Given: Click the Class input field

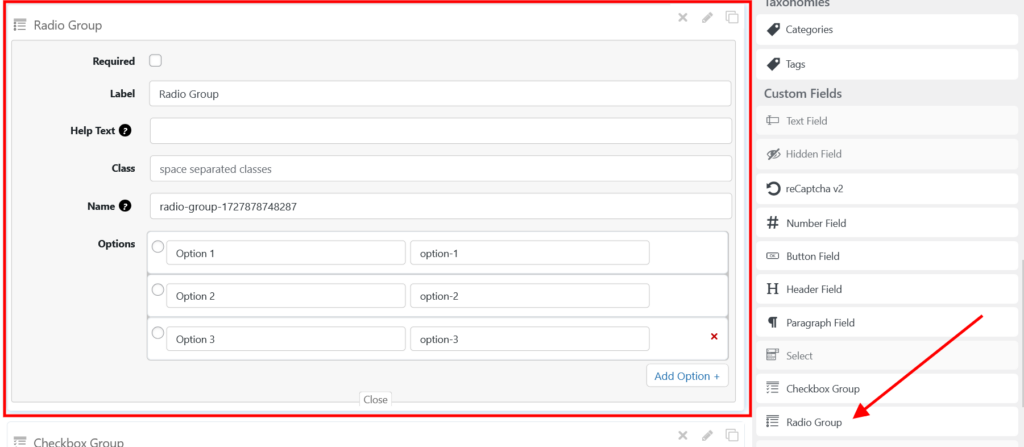Looking at the screenshot, I should (440, 169).
